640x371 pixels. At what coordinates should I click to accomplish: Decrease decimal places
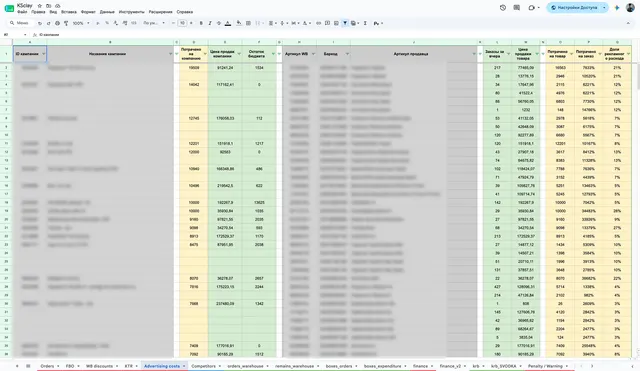pos(116,23)
